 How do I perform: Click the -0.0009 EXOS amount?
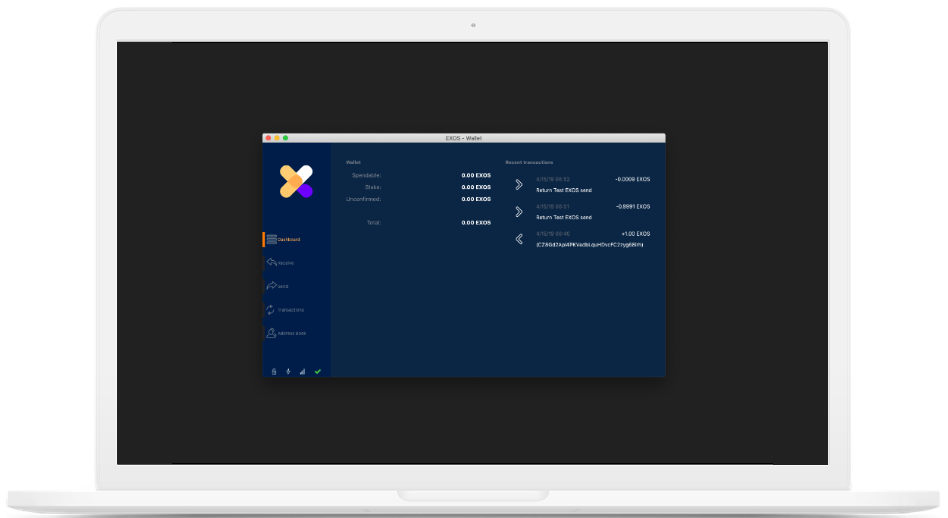click(x=632, y=180)
